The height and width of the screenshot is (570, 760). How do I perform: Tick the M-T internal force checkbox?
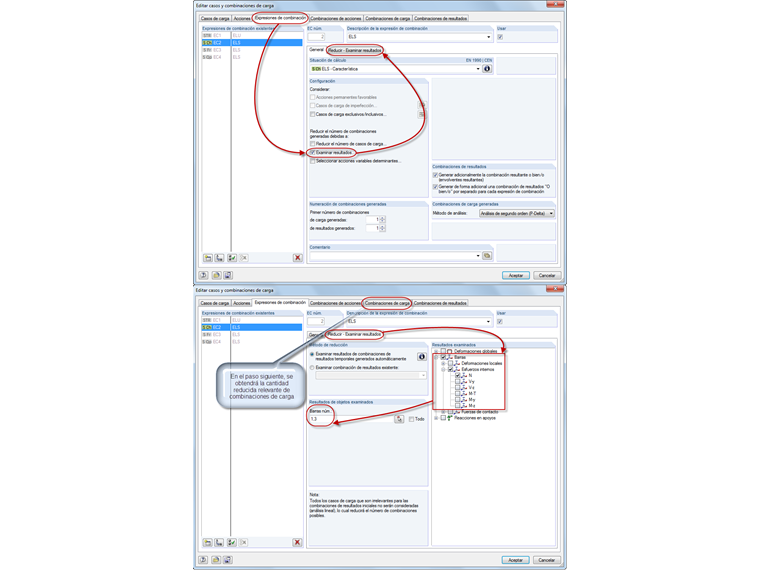(458, 394)
